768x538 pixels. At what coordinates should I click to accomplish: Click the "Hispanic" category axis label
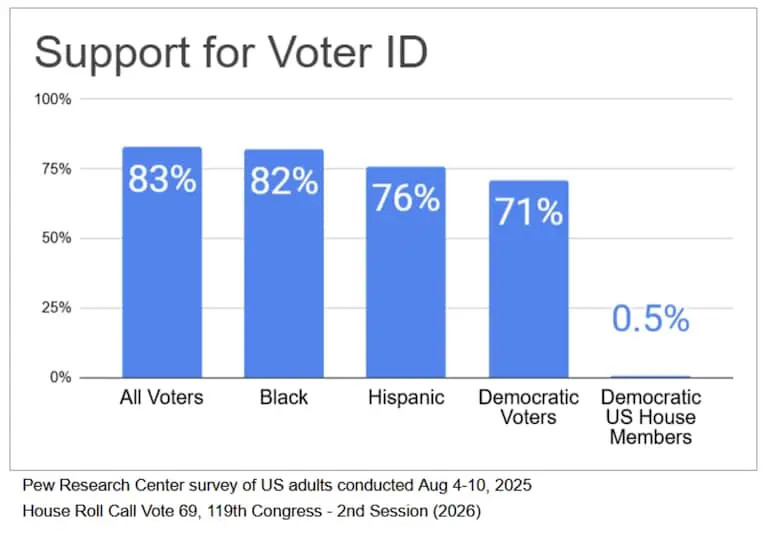point(406,398)
